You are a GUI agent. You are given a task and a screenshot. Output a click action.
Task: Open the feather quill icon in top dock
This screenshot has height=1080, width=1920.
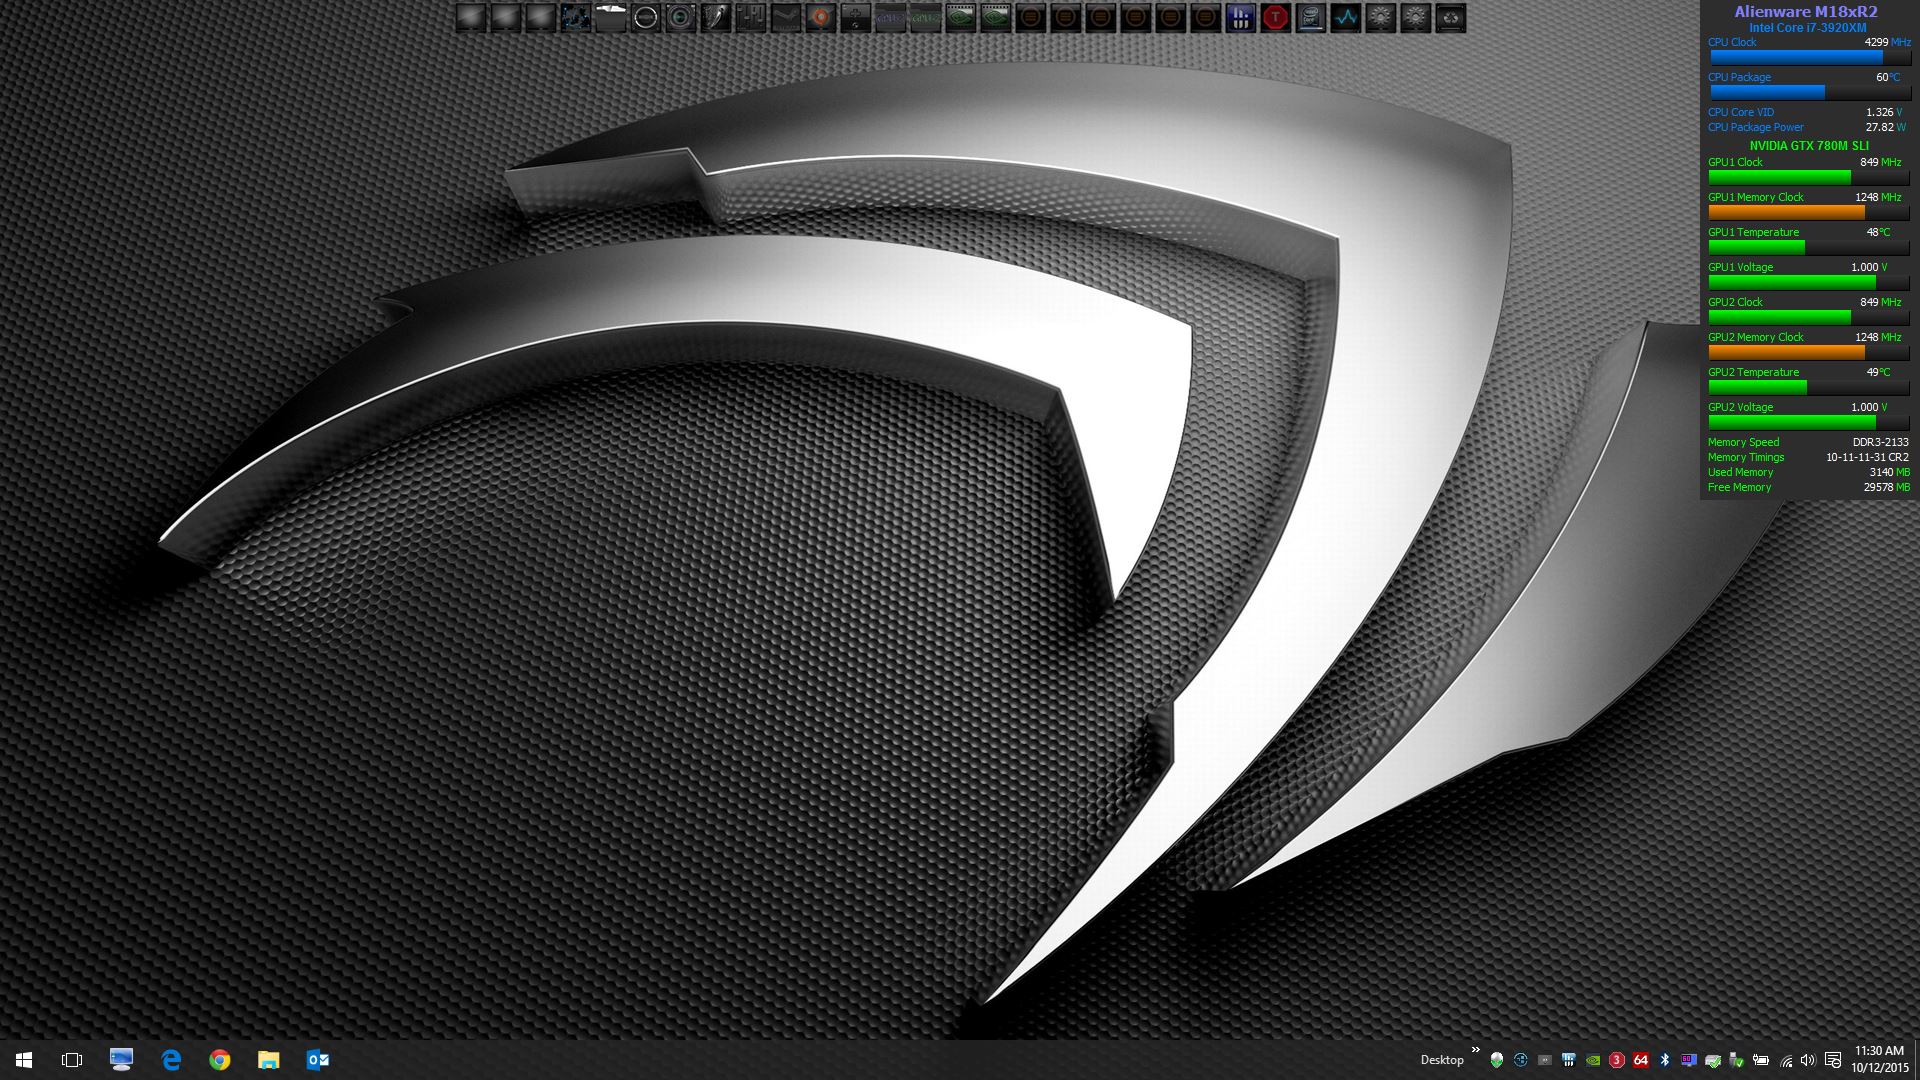[715, 17]
